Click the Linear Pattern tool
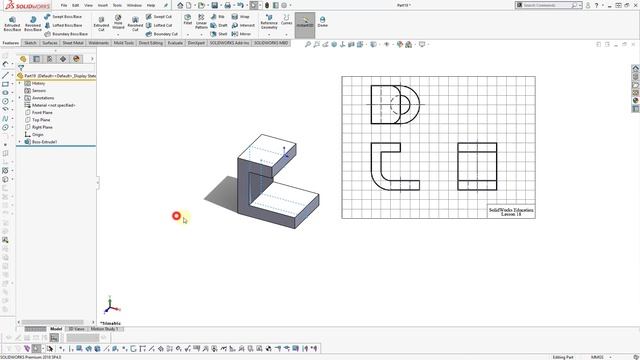 201,21
